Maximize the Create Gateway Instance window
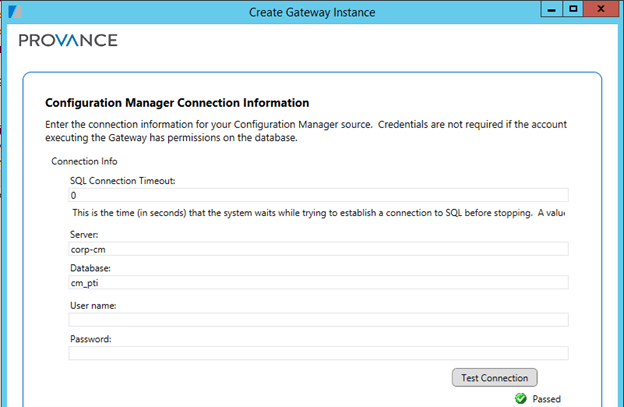Viewport: 624px width, 407px height. tap(573, 9)
